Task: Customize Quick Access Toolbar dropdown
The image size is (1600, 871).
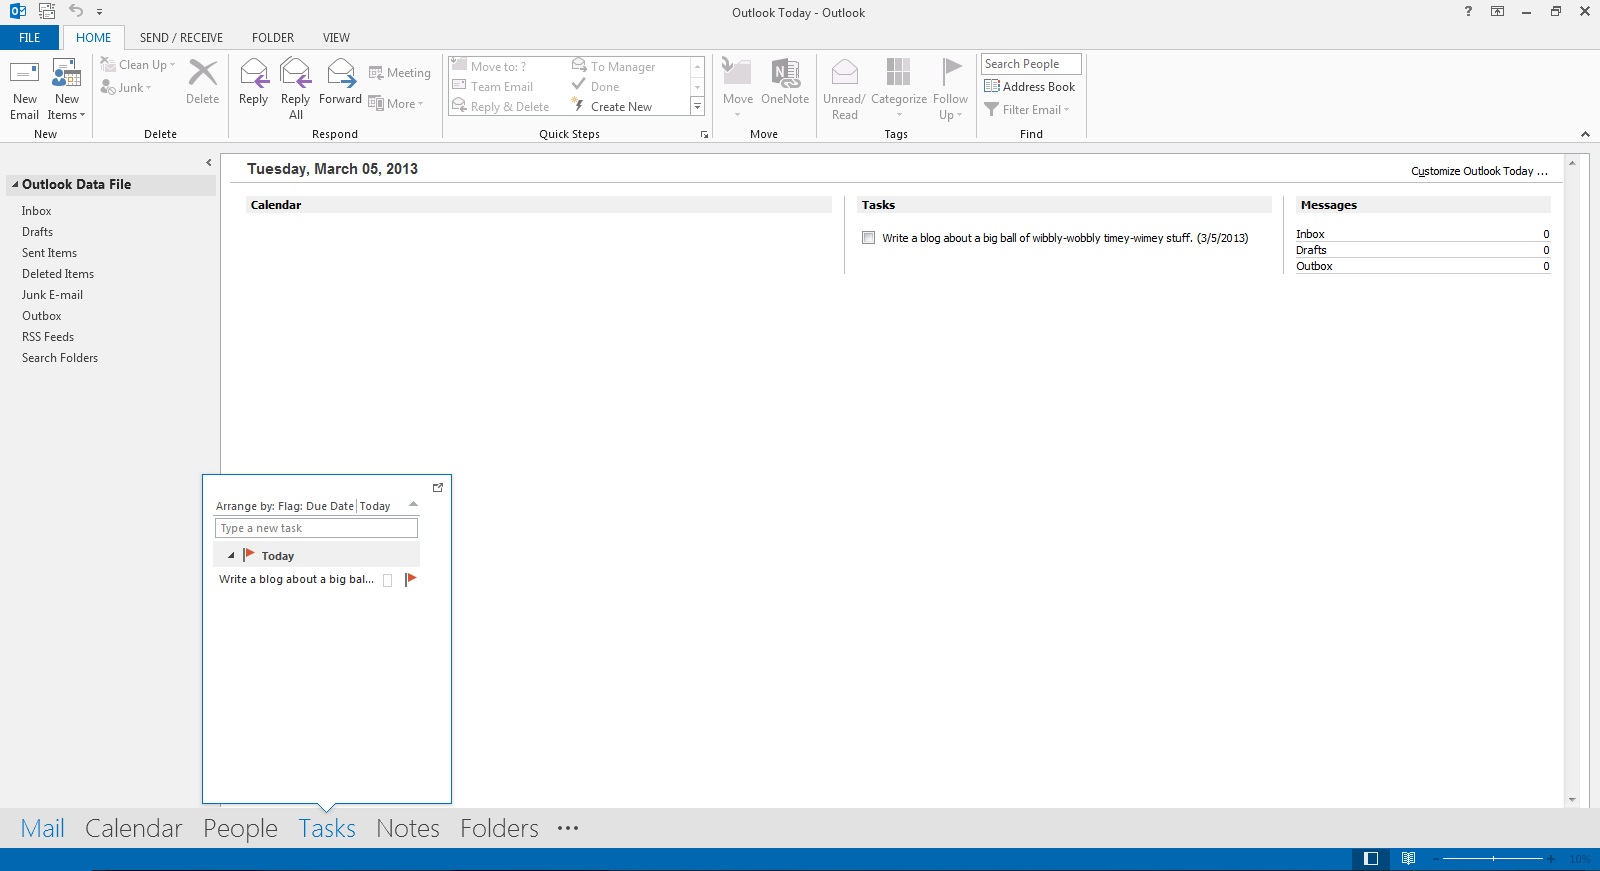Action: coord(100,12)
